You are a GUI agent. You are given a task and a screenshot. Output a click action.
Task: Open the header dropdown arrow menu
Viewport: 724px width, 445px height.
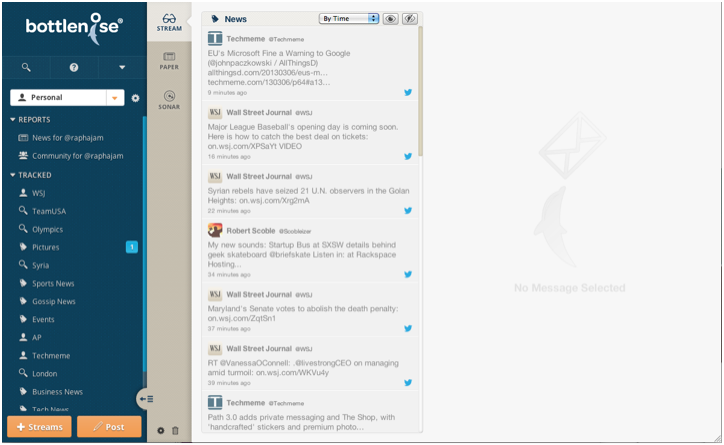[122, 67]
